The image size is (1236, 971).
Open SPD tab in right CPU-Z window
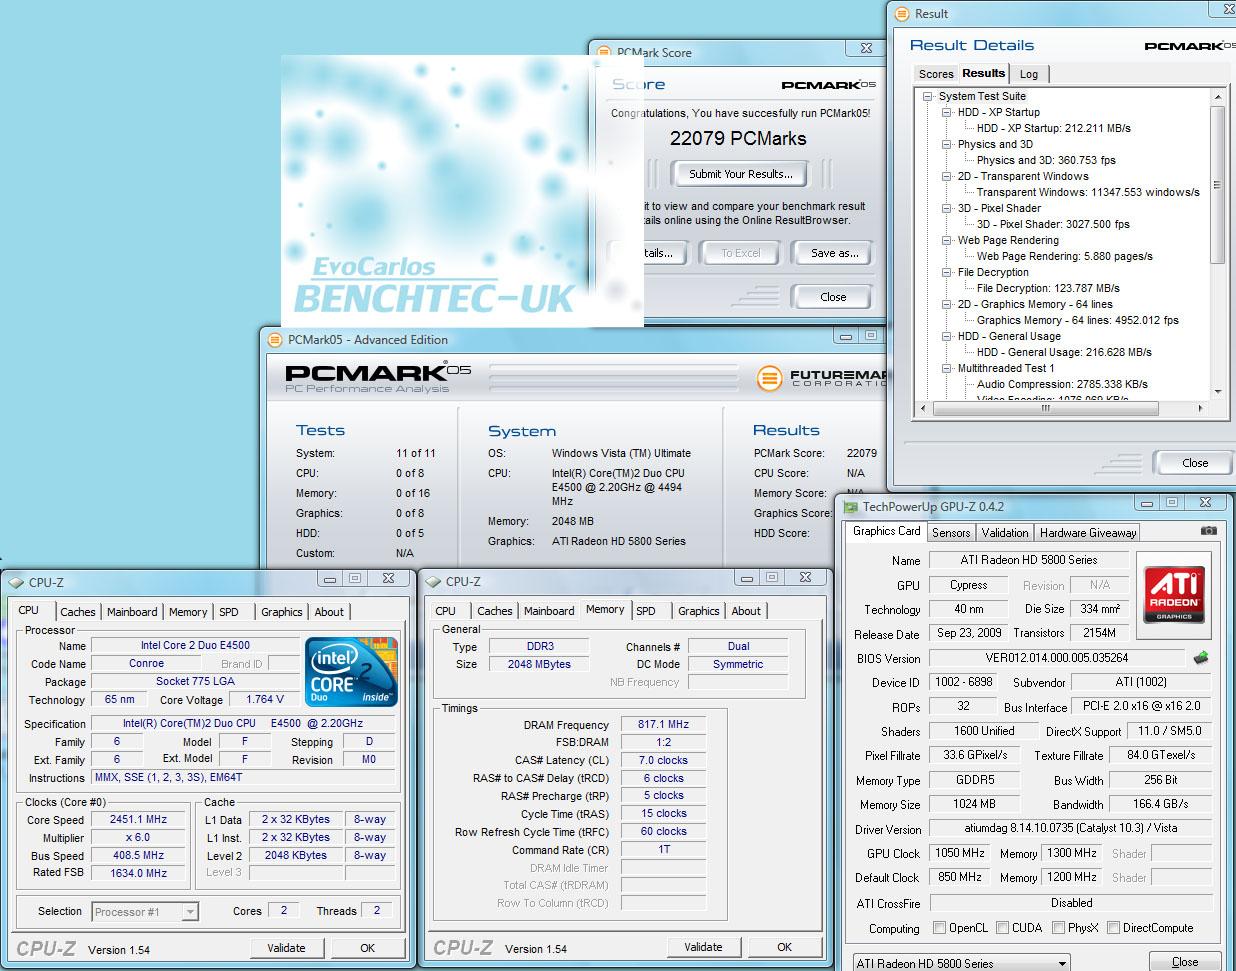coord(646,611)
